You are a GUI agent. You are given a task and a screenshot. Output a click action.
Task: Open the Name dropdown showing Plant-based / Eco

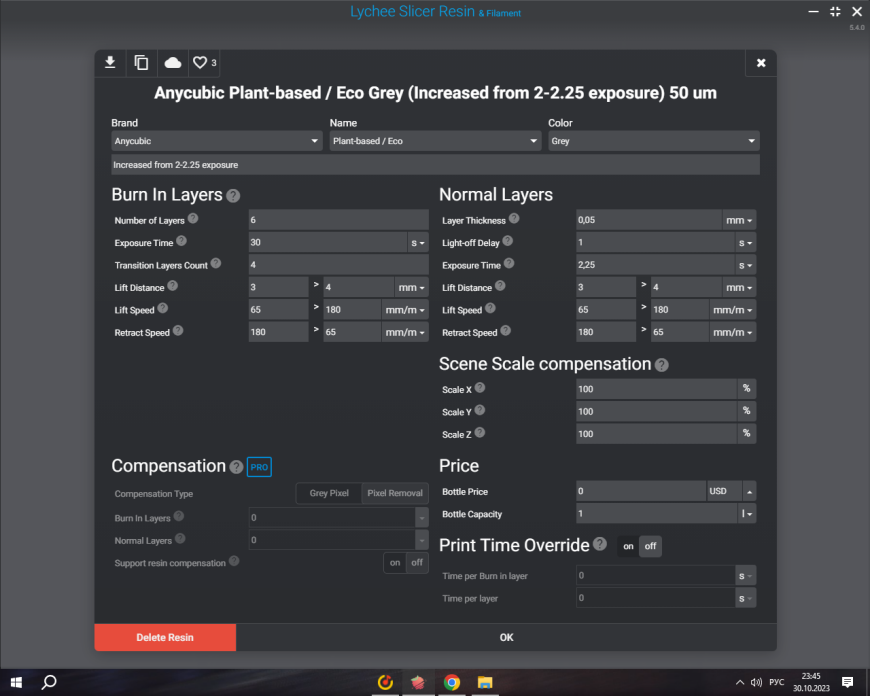(436, 141)
